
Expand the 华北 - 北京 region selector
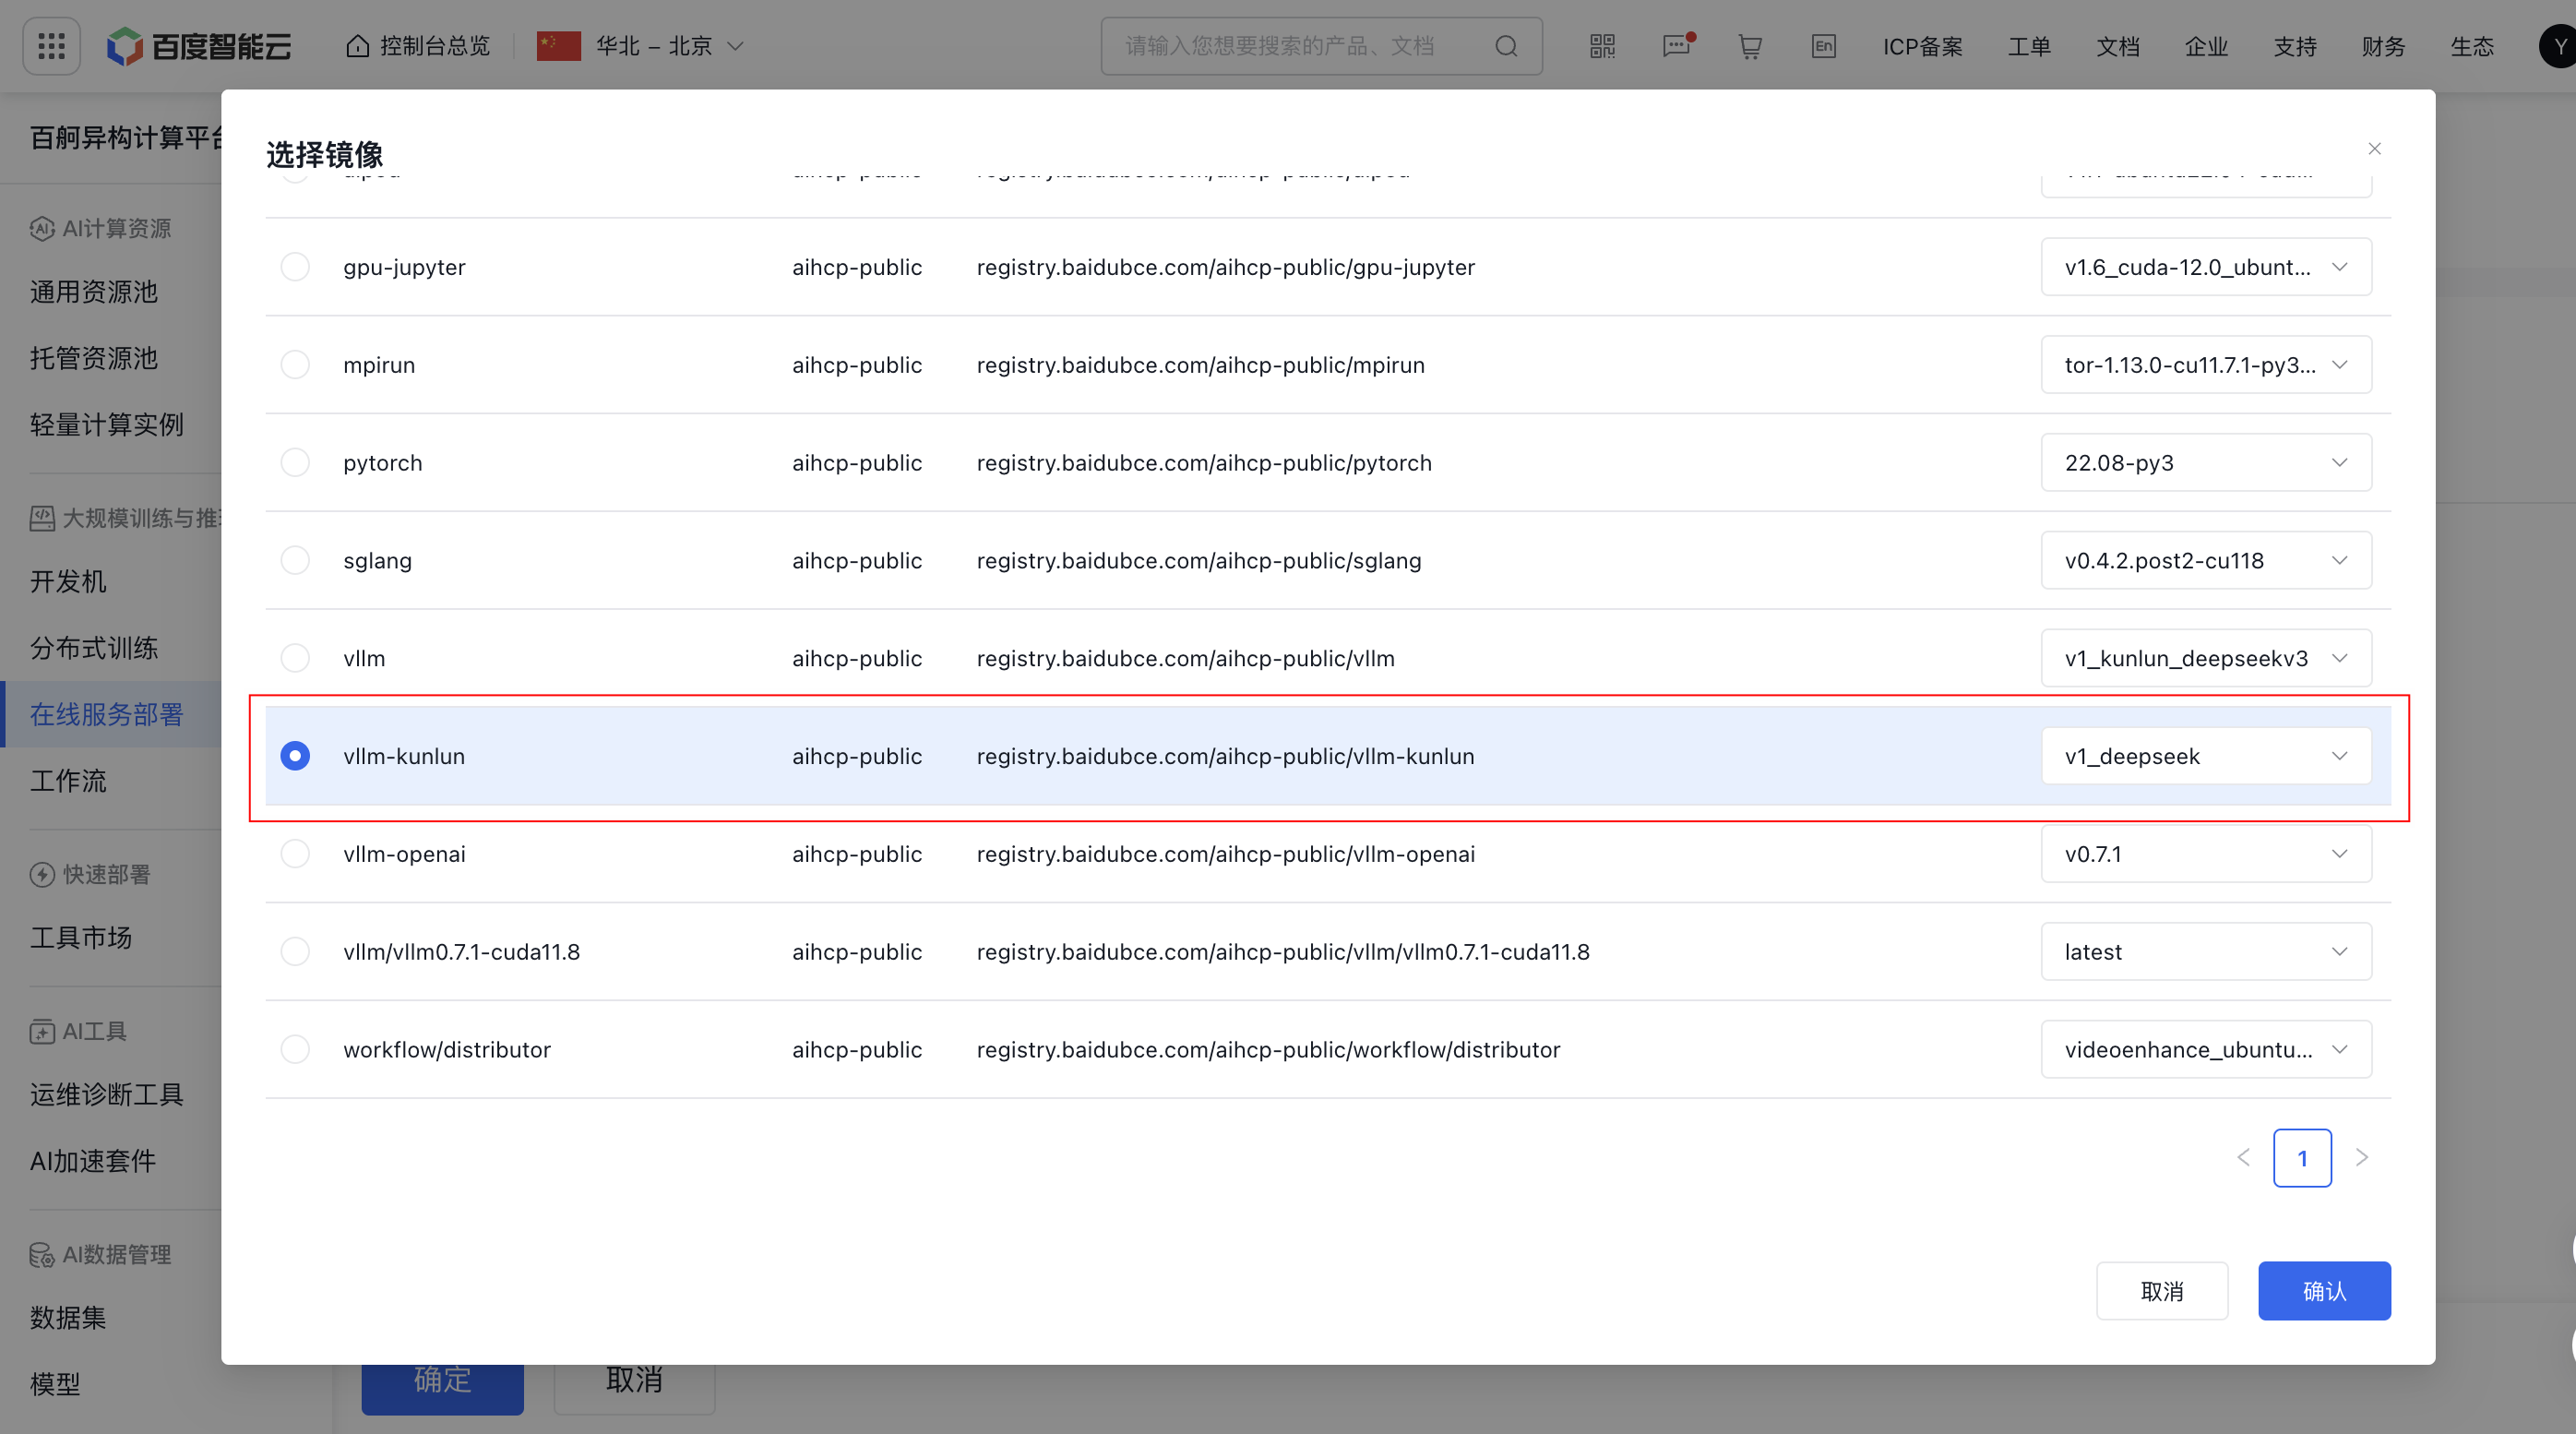click(x=642, y=46)
